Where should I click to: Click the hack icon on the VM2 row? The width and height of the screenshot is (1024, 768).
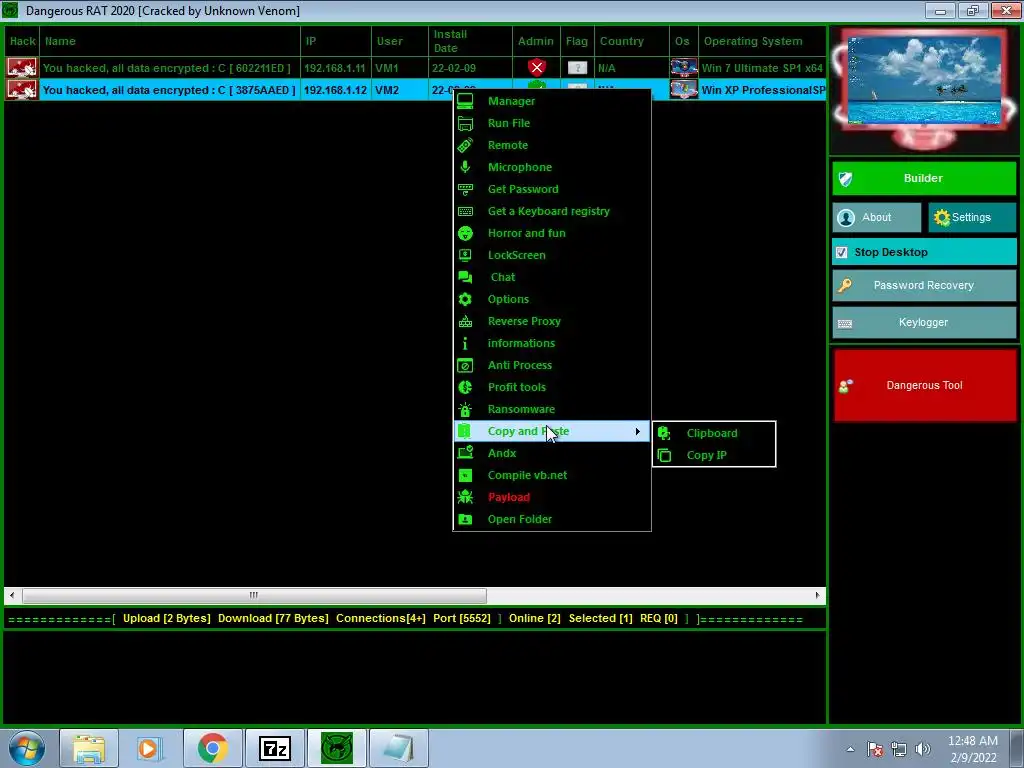(22, 89)
